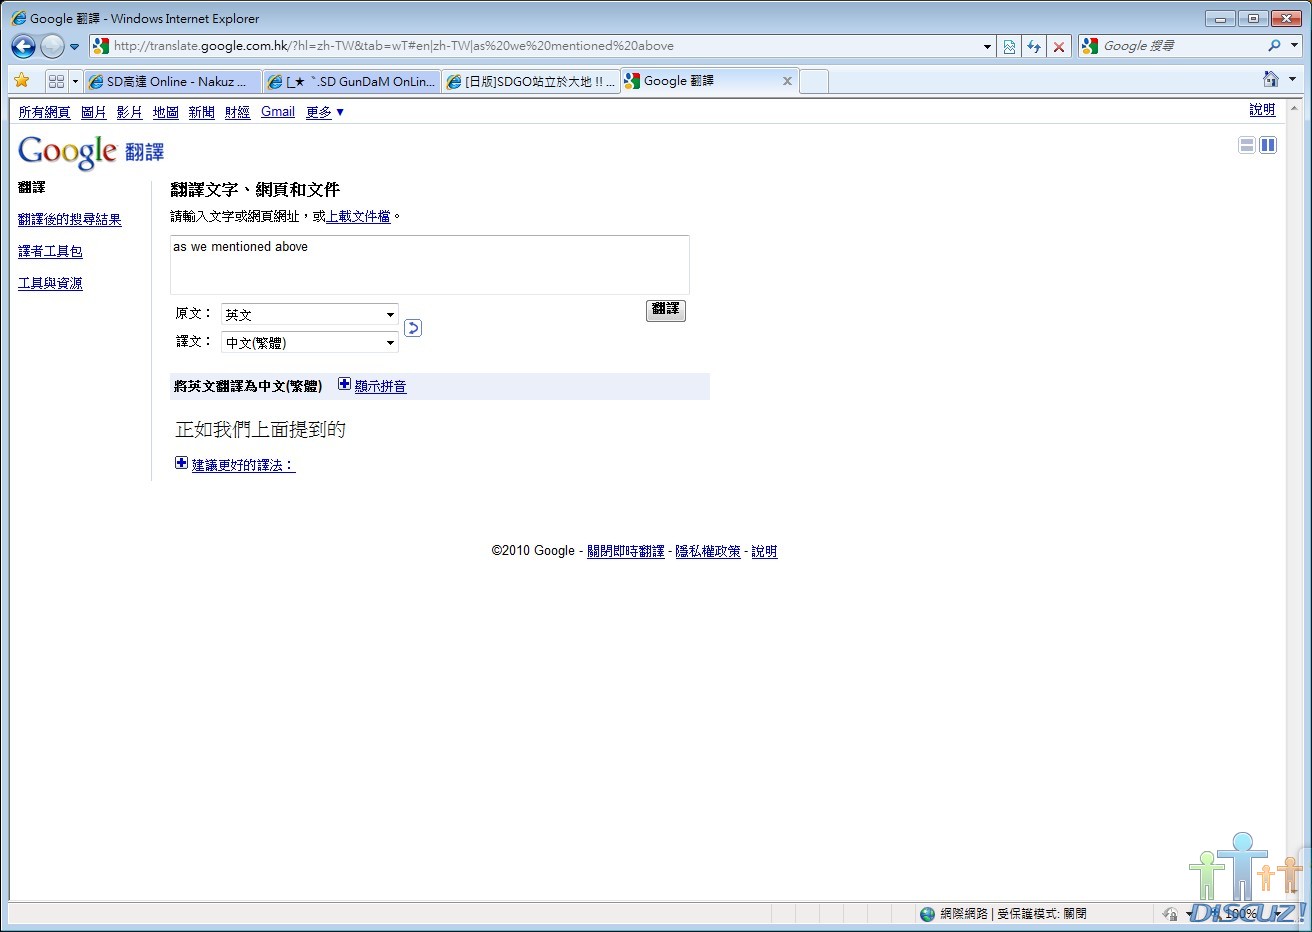Expand the 更多 menu
The image size is (1312, 932).
pyautogui.click(x=325, y=112)
